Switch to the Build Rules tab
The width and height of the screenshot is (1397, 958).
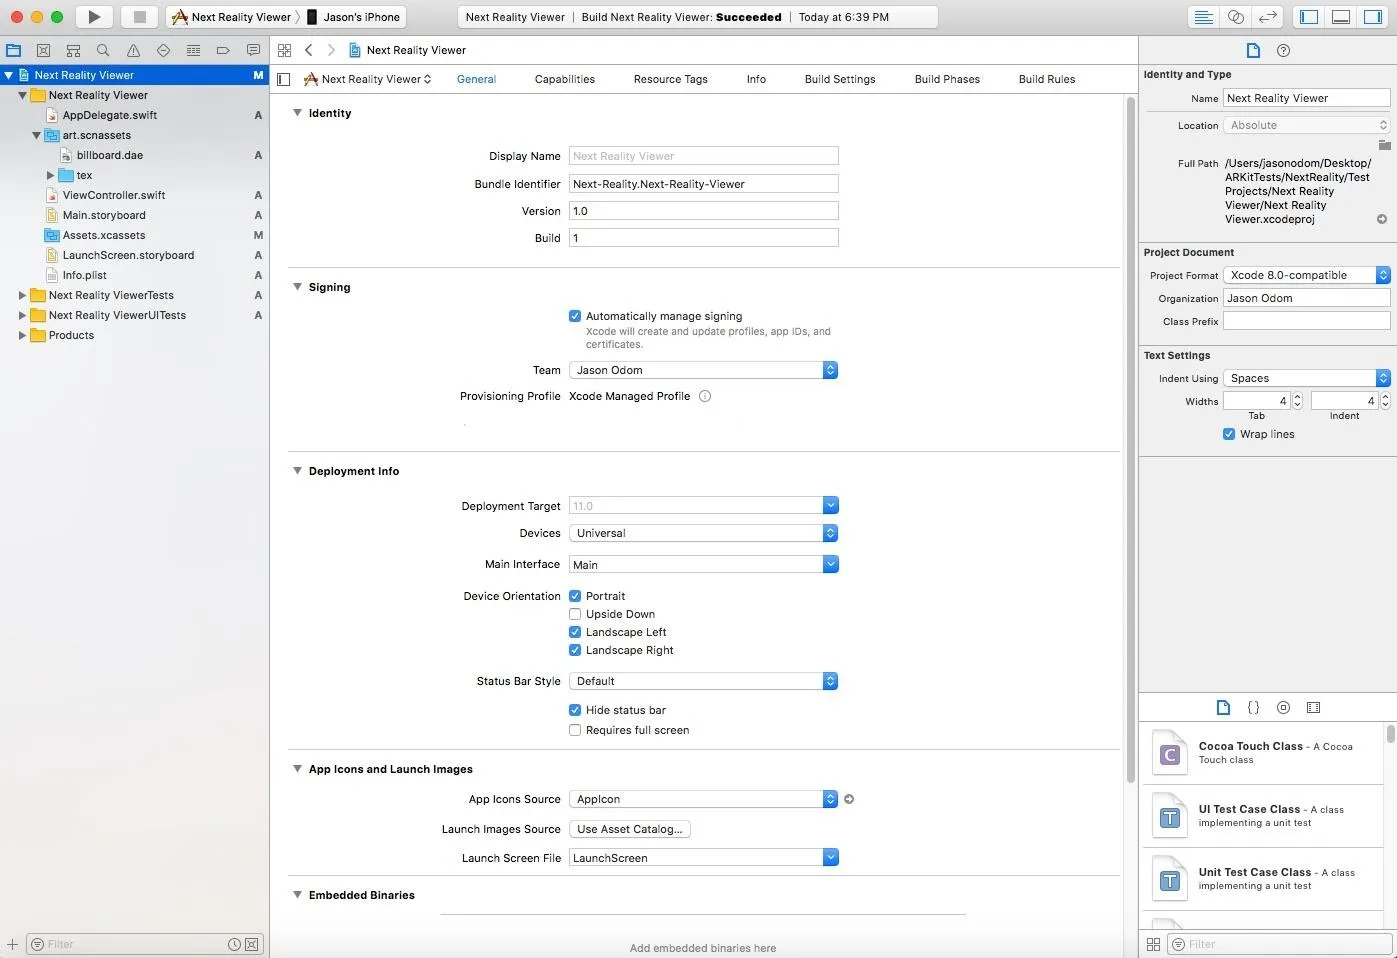[1047, 79]
